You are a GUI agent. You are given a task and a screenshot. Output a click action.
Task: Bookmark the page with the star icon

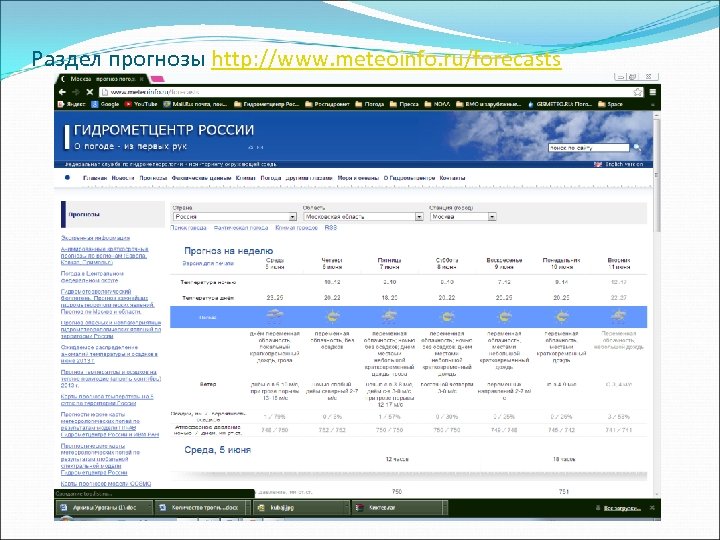(638, 92)
